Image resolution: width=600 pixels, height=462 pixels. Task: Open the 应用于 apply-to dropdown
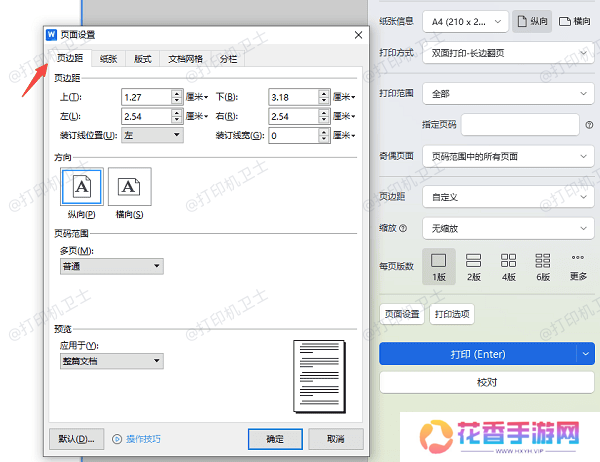(112, 361)
